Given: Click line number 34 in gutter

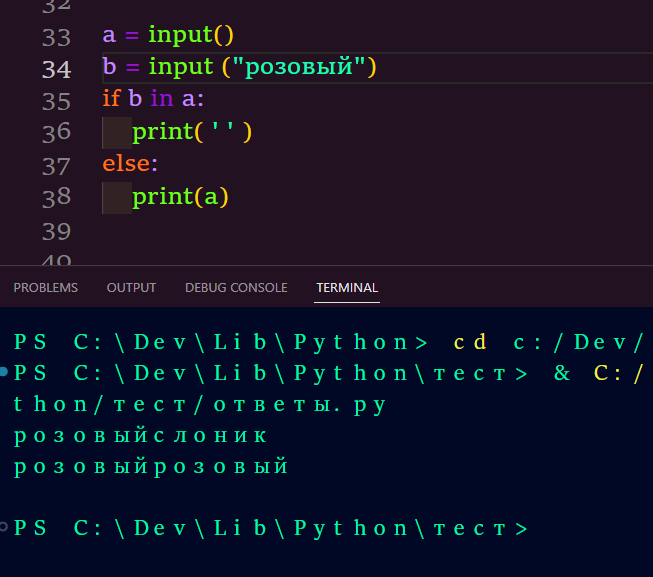Looking at the screenshot, I should 56,70.
